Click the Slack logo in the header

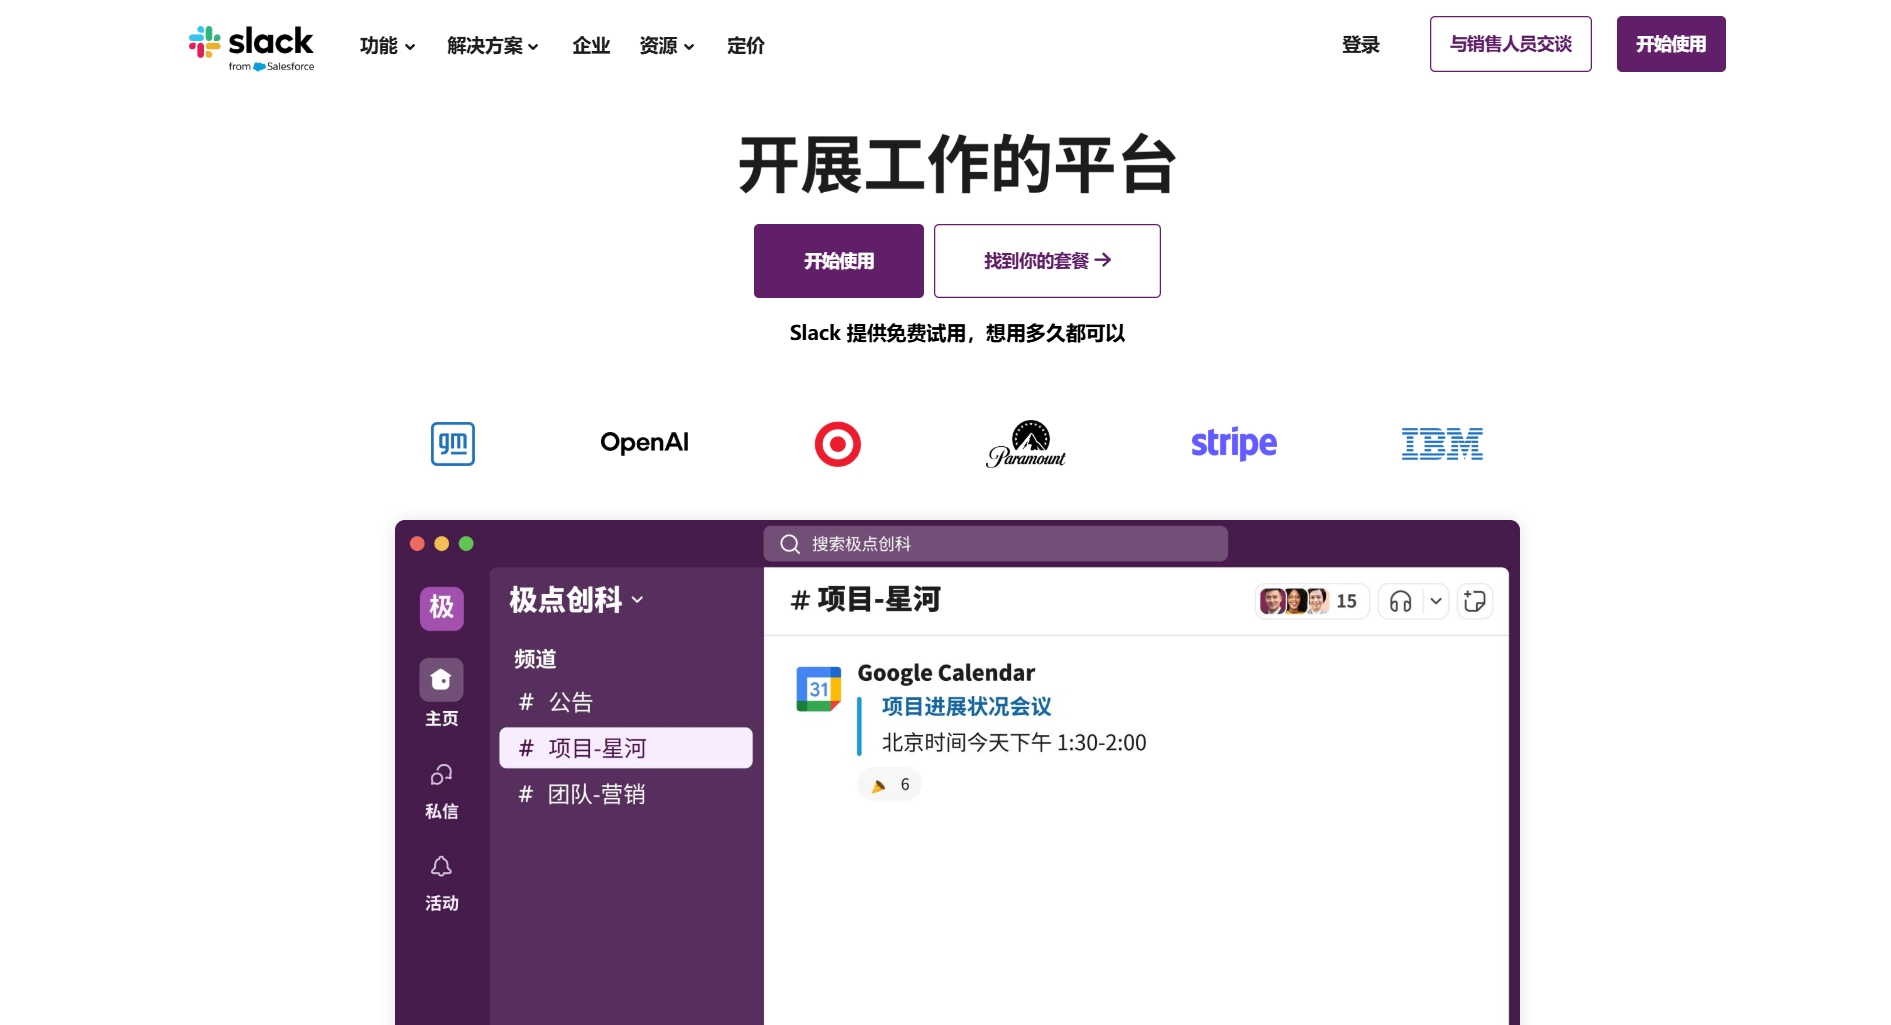pyautogui.click(x=251, y=47)
